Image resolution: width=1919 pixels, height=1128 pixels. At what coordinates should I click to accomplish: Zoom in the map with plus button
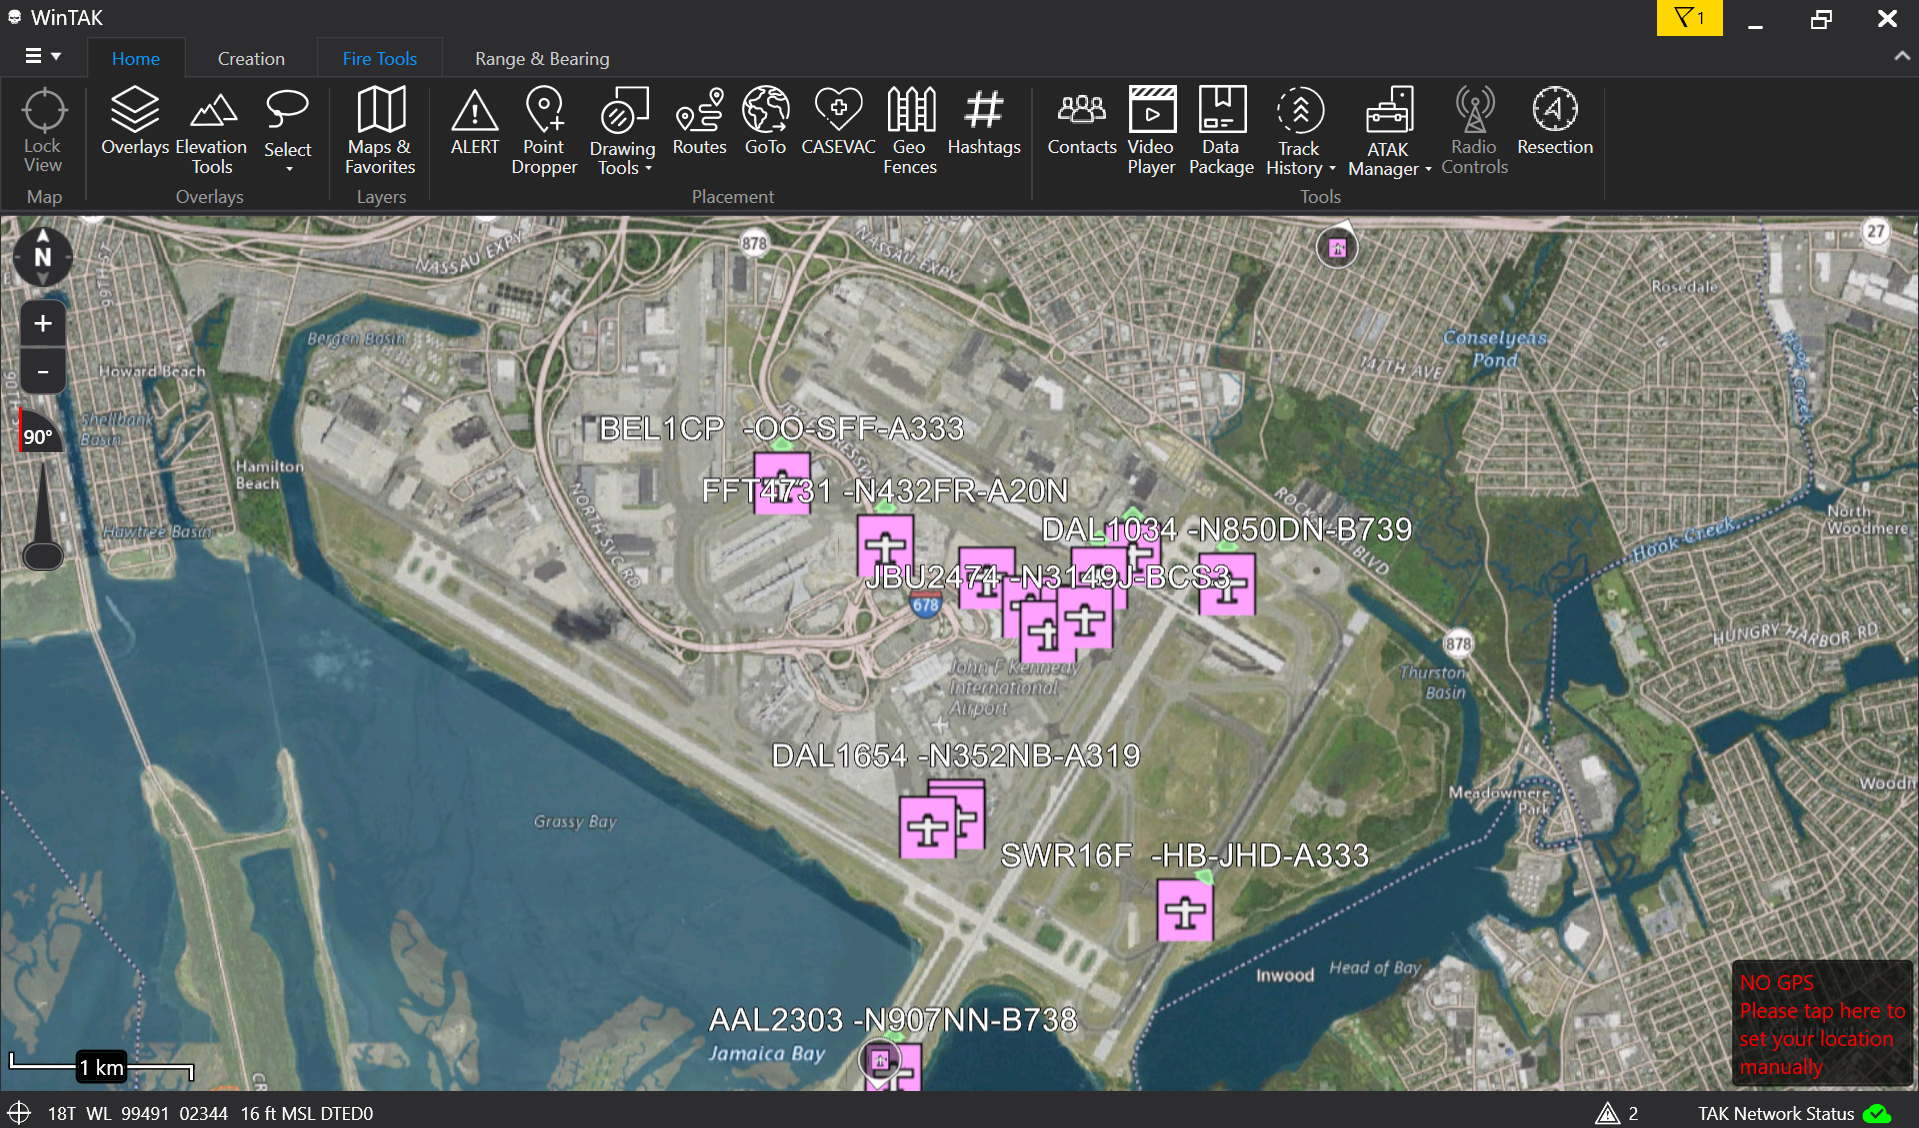pyautogui.click(x=43, y=323)
